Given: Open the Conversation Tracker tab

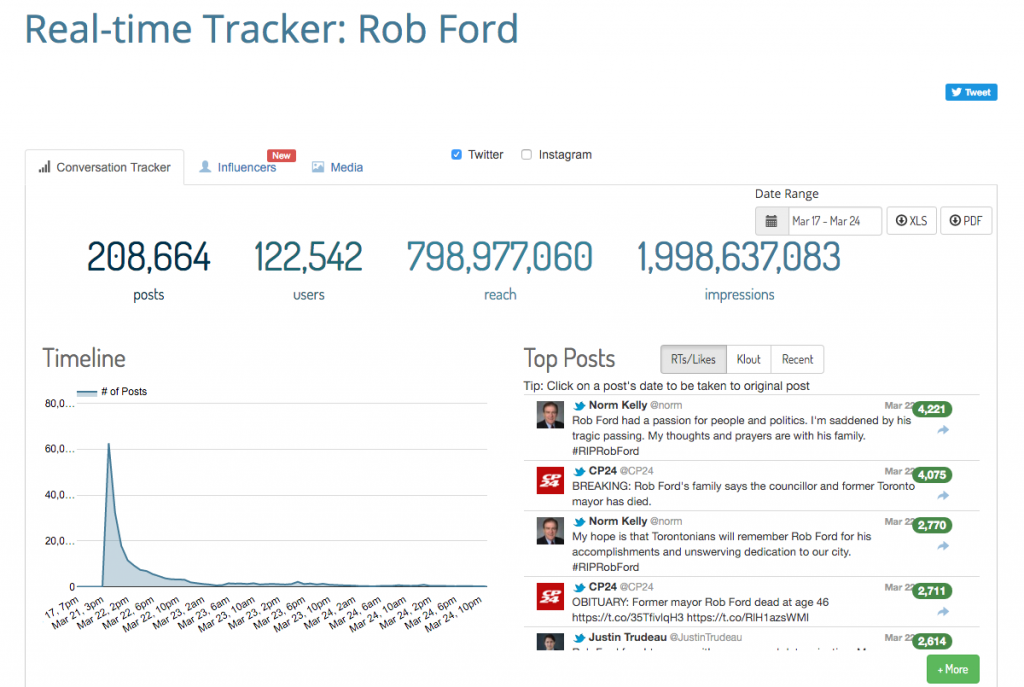Looking at the screenshot, I should (104, 167).
